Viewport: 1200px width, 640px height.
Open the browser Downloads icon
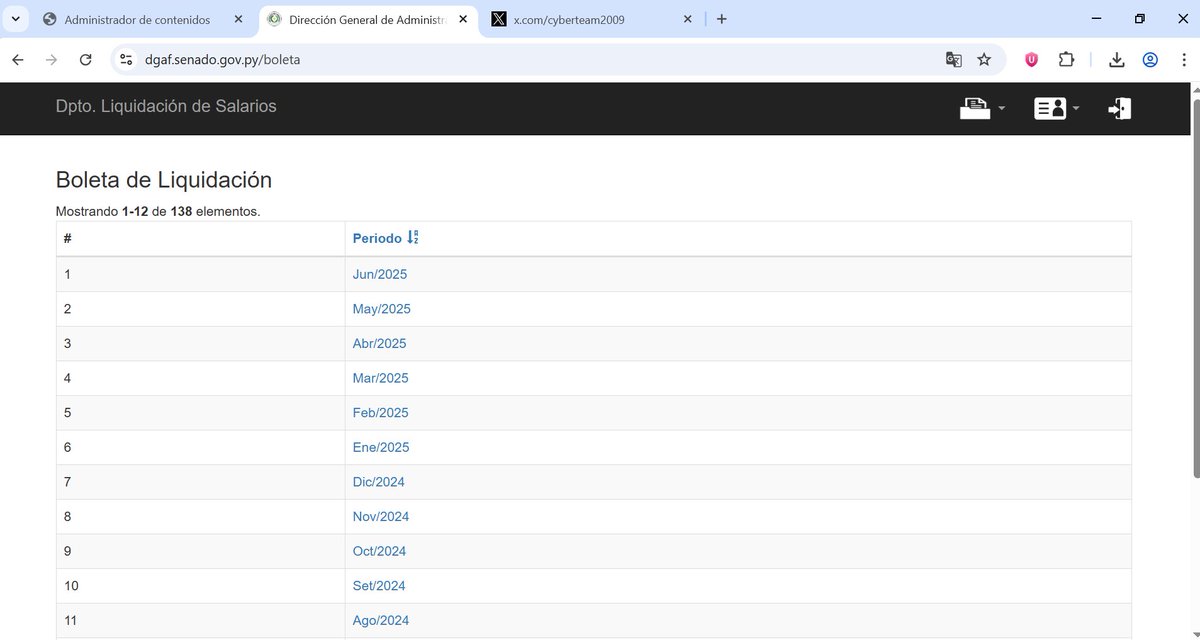click(1117, 60)
